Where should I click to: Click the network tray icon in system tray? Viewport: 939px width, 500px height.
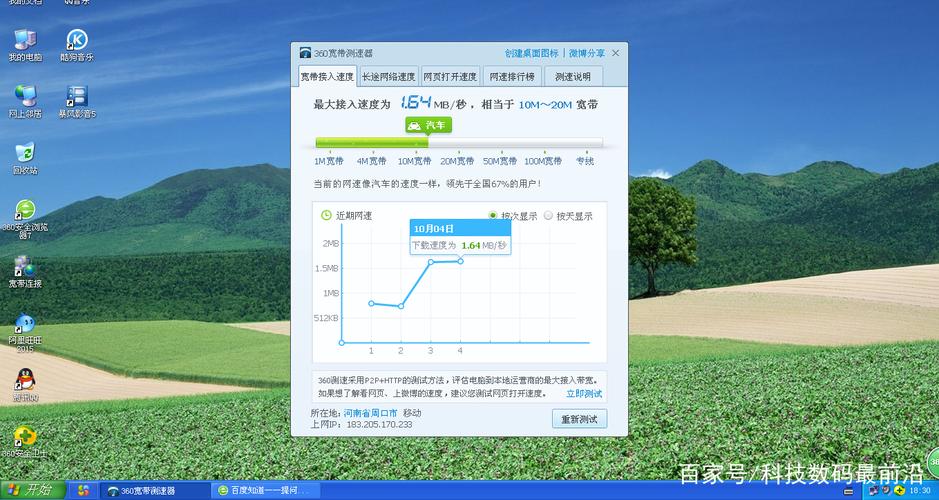[873, 490]
